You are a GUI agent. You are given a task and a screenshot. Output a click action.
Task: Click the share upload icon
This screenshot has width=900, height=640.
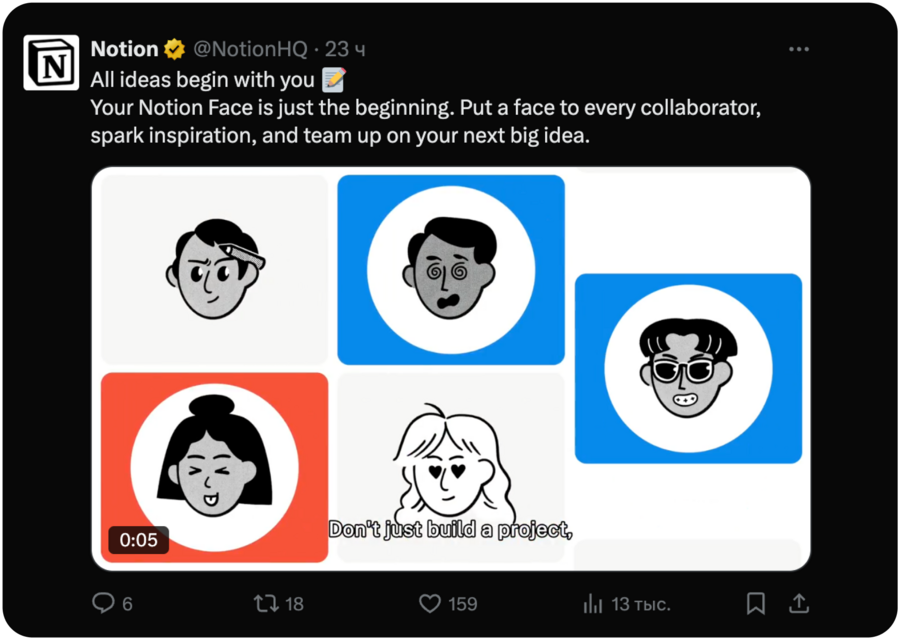tap(799, 603)
